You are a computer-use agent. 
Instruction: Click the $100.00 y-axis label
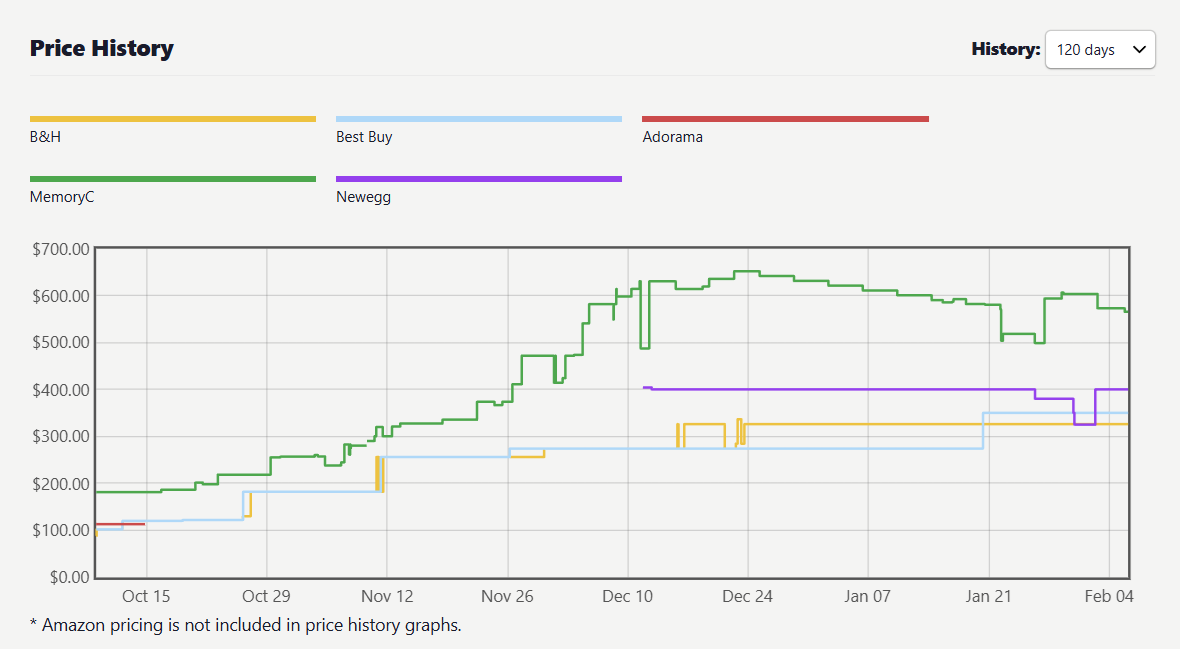(61, 531)
